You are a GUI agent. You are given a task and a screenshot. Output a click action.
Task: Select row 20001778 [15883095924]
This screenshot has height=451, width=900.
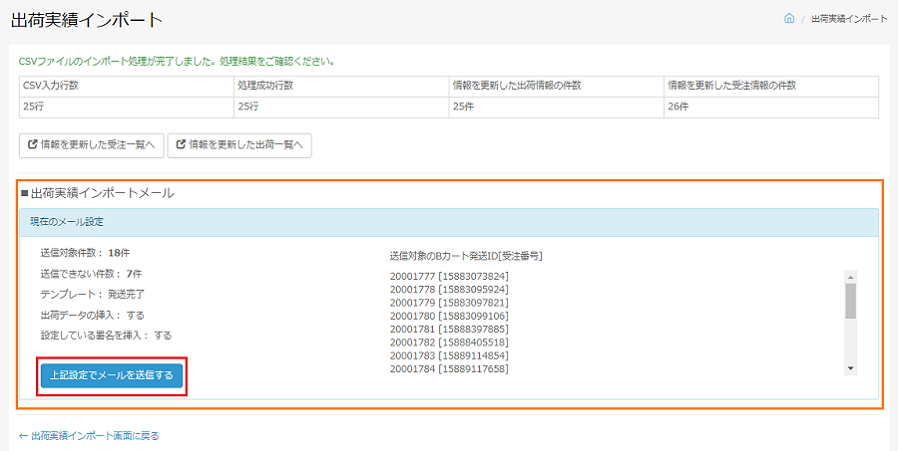449,290
